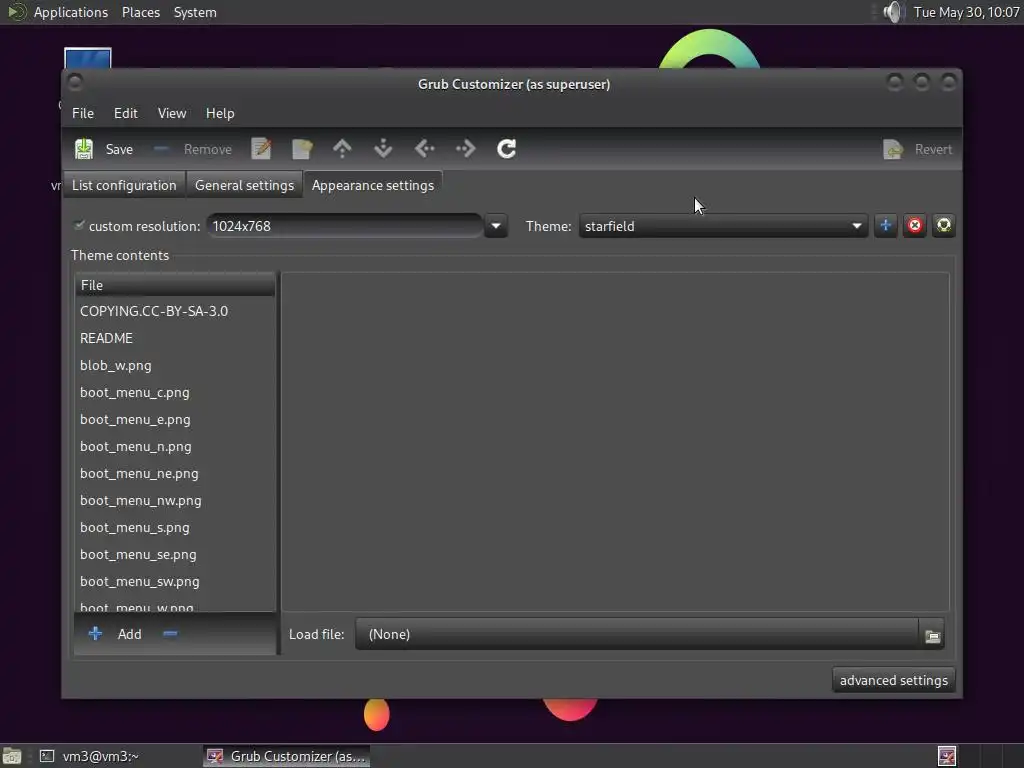Click the Revert button label
Screen dimensions: 1024x768
click(x=933, y=150)
